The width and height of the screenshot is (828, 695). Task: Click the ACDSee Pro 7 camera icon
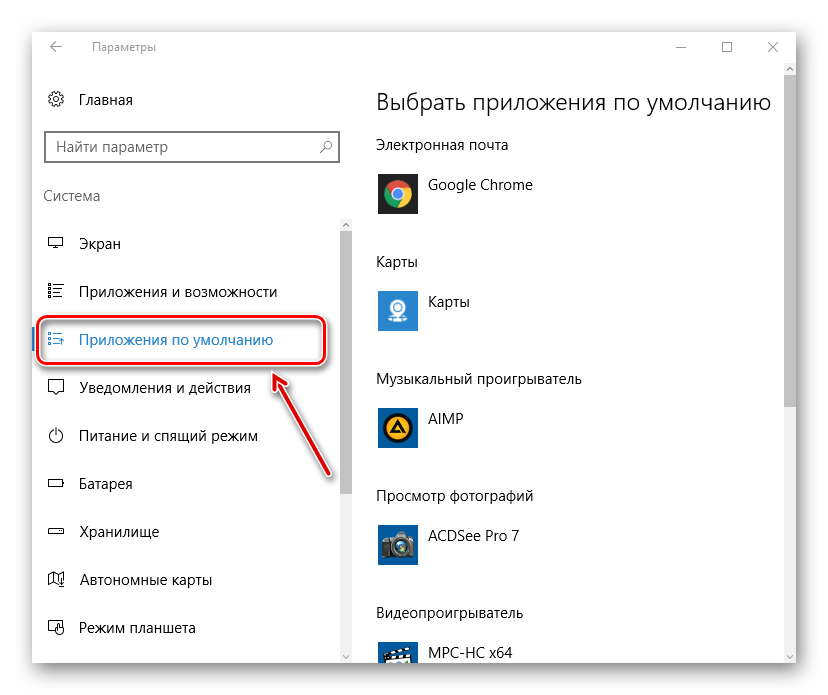coord(397,544)
